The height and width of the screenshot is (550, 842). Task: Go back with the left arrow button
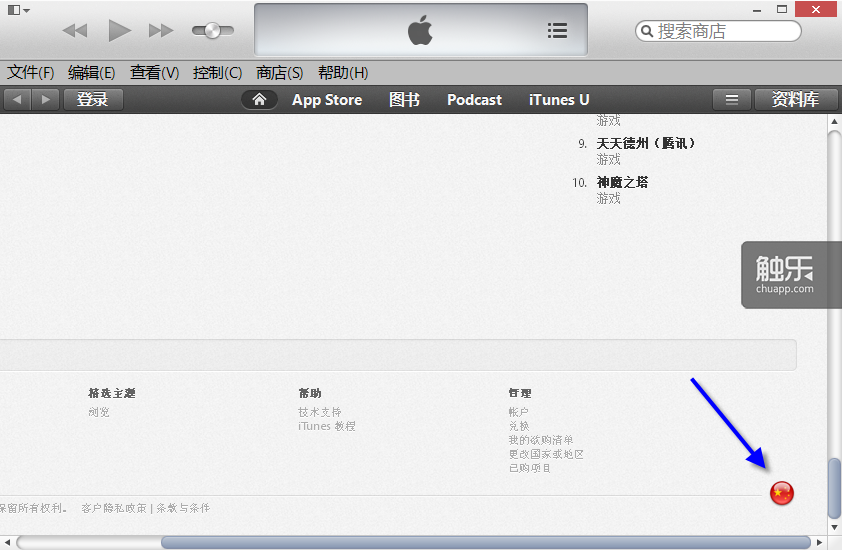click(x=17, y=99)
